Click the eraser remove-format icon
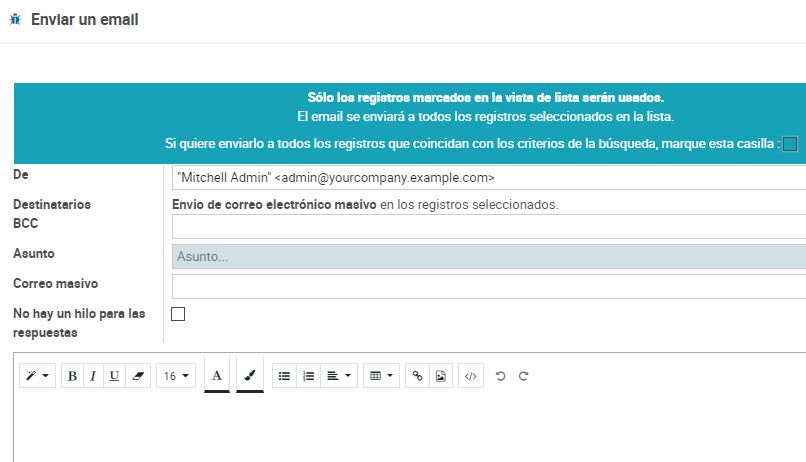 pyautogui.click(x=138, y=376)
